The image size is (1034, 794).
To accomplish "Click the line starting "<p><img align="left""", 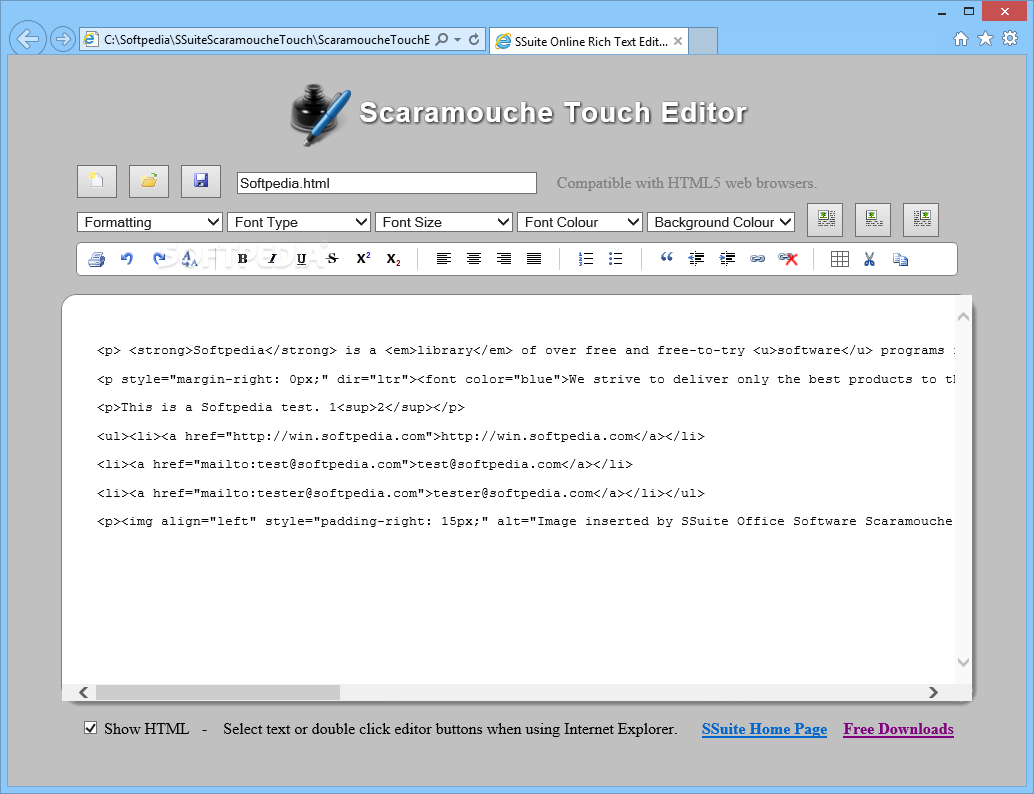I will (525, 522).
